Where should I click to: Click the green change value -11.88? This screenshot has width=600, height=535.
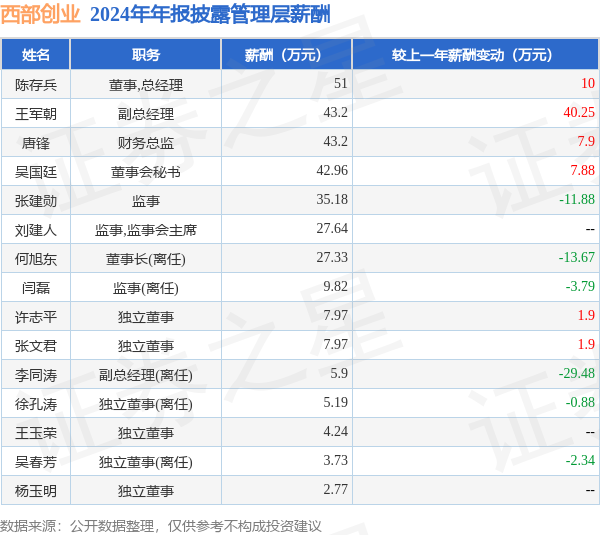click(577, 199)
